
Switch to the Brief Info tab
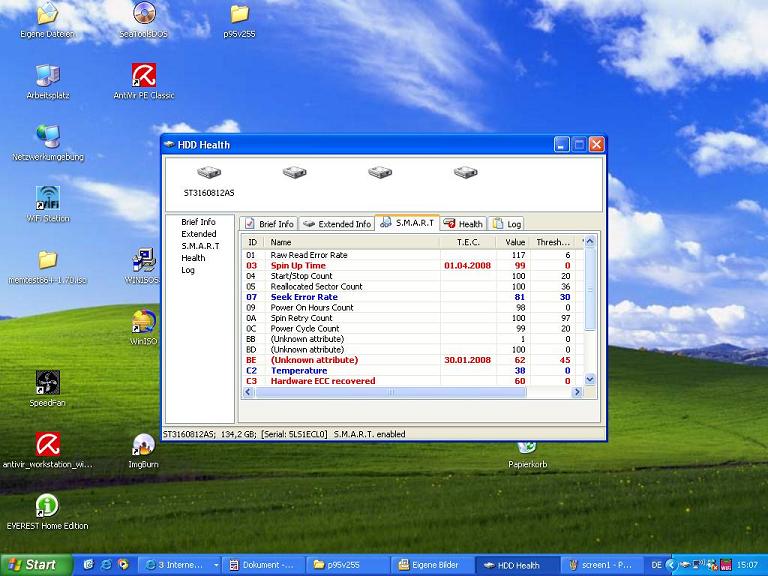269,224
